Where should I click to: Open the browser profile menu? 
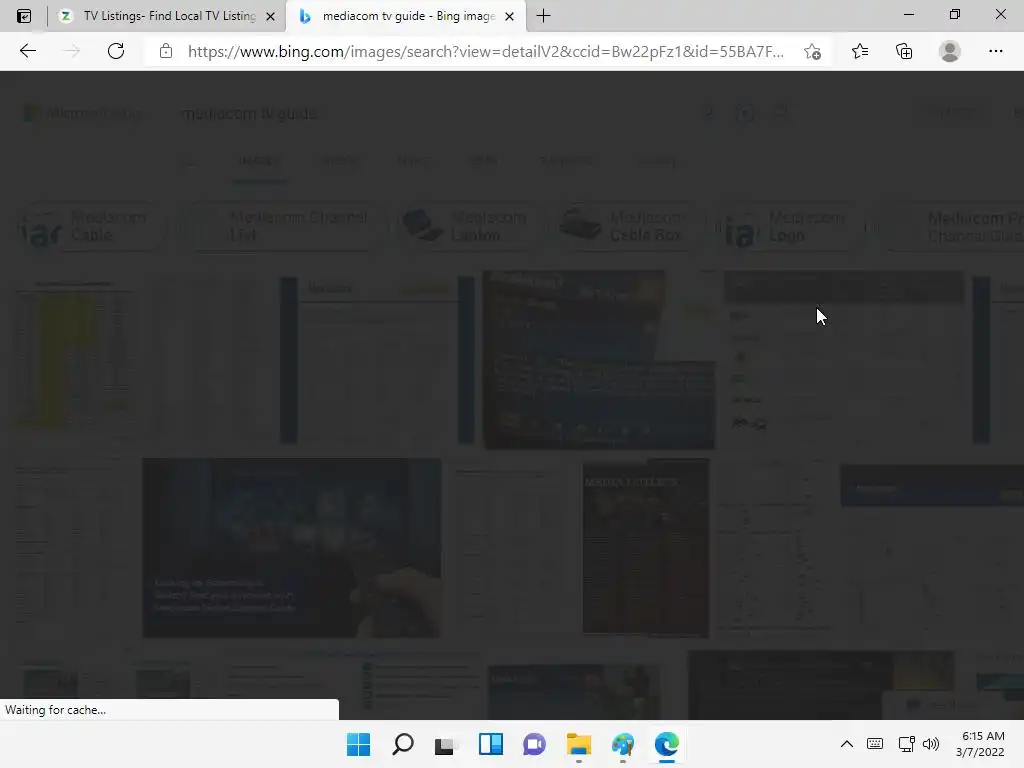(x=950, y=51)
